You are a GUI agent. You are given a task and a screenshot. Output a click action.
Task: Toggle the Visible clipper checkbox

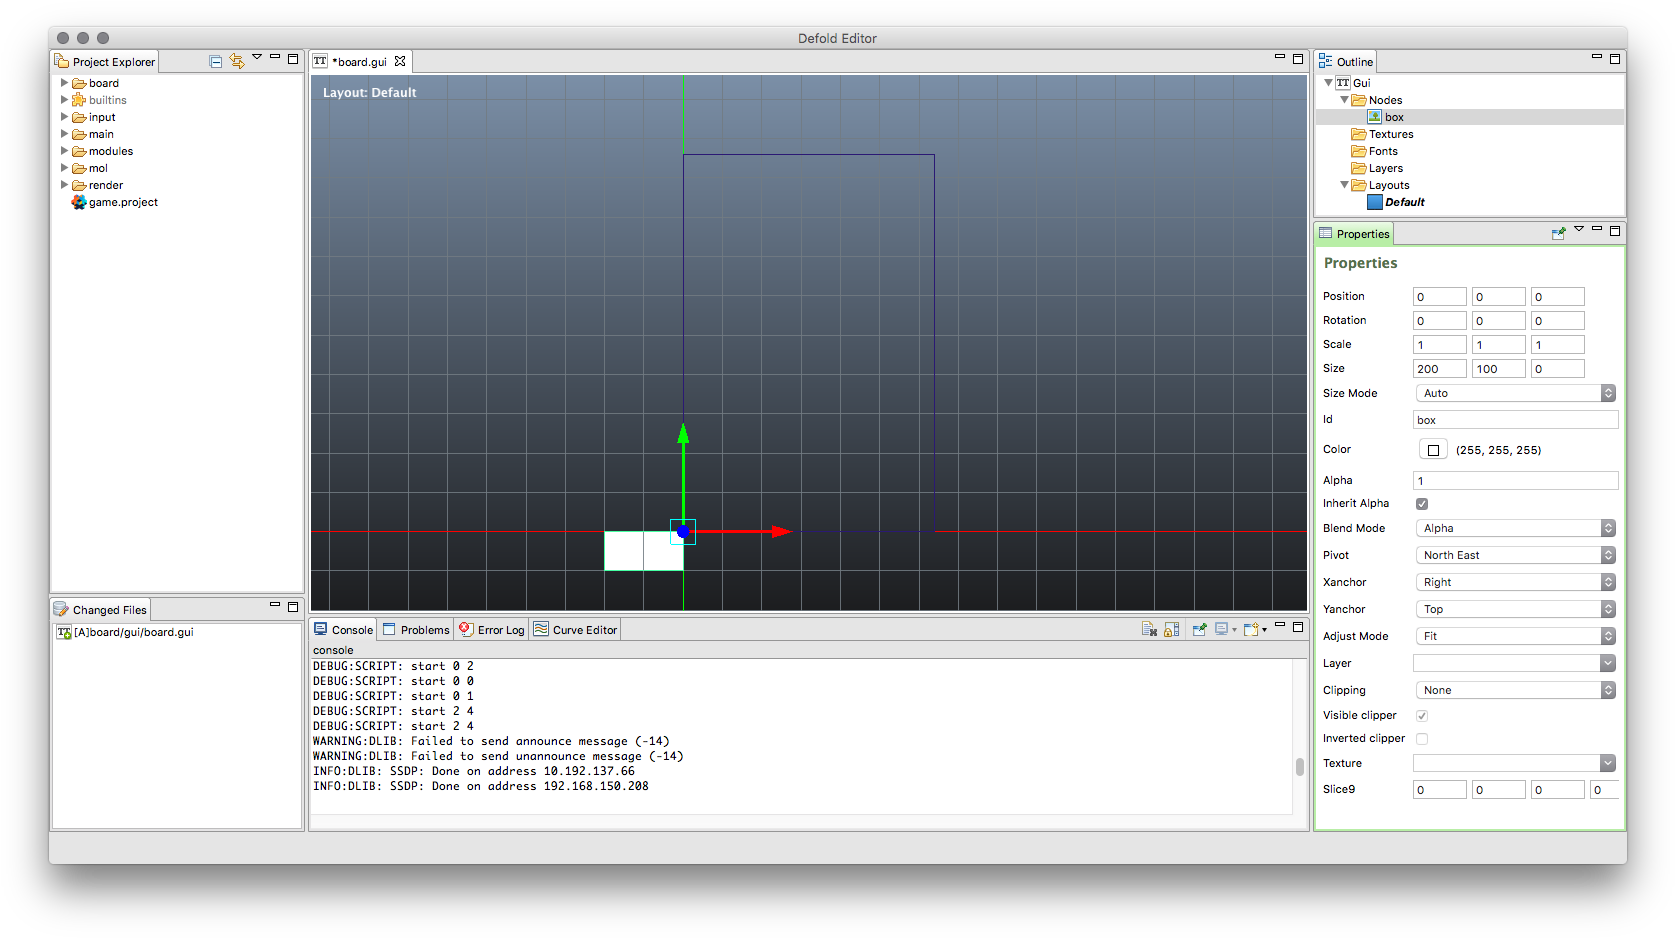coord(1422,716)
